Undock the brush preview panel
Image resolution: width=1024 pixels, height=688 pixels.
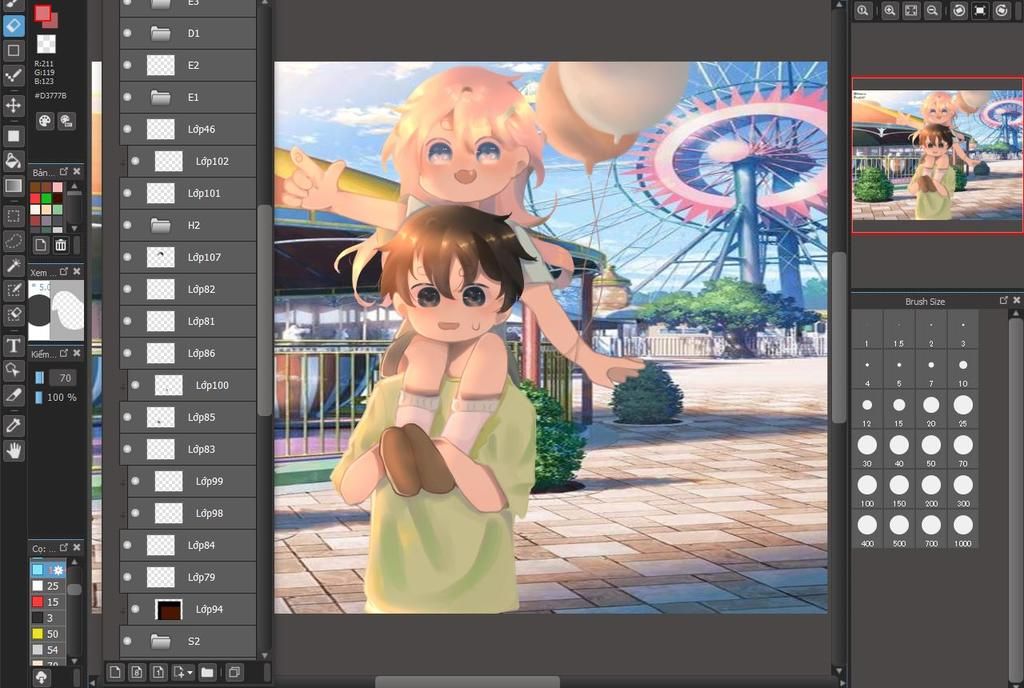point(64,272)
